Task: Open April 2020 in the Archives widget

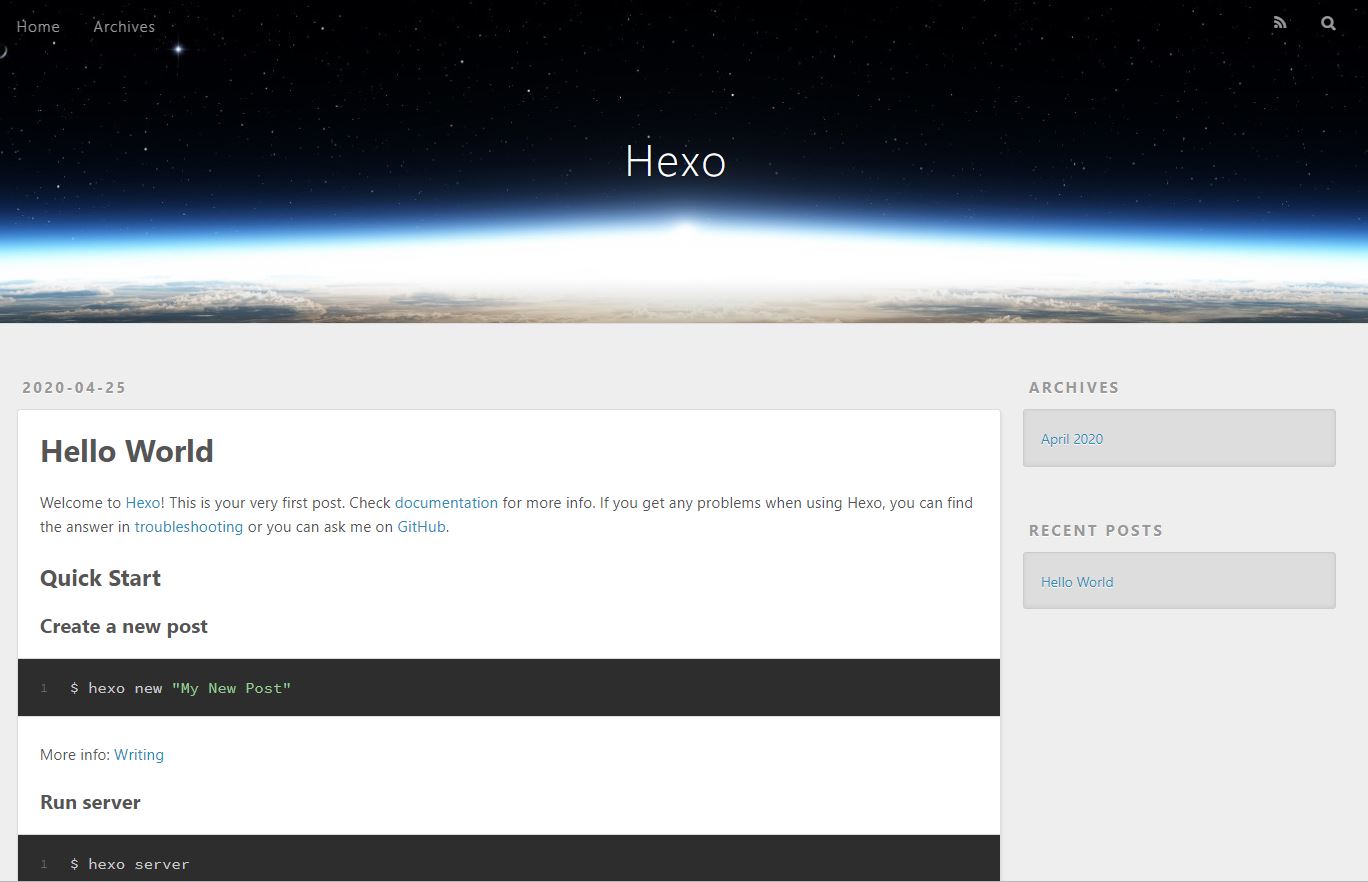Action: click(1072, 439)
